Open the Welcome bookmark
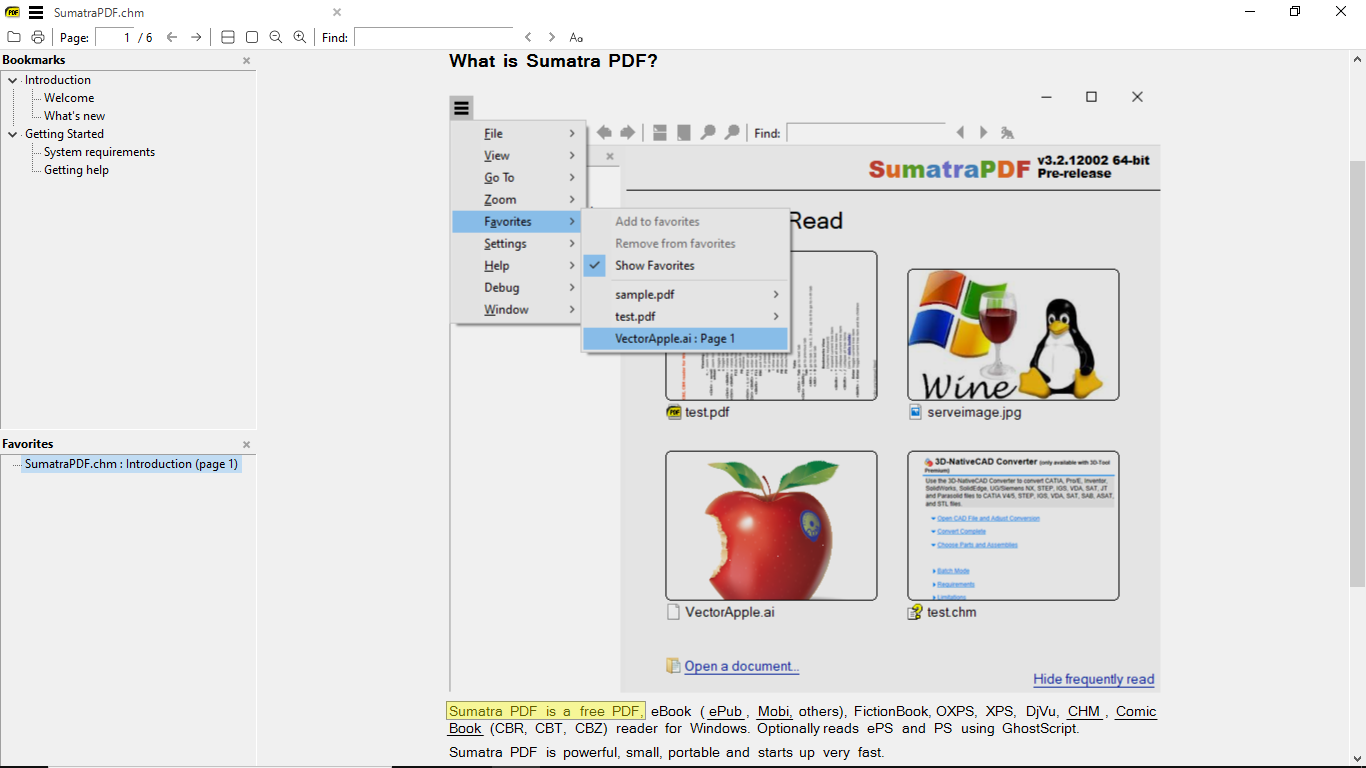 (x=69, y=98)
